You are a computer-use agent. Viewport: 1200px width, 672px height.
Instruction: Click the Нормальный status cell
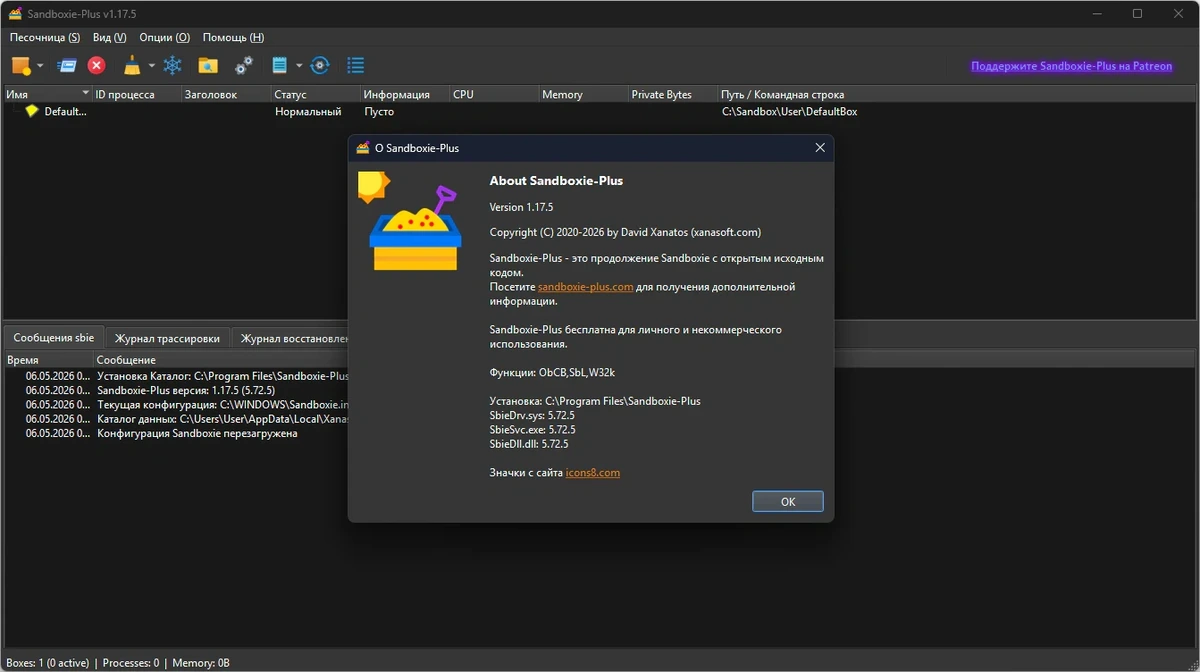click(308, 111)
